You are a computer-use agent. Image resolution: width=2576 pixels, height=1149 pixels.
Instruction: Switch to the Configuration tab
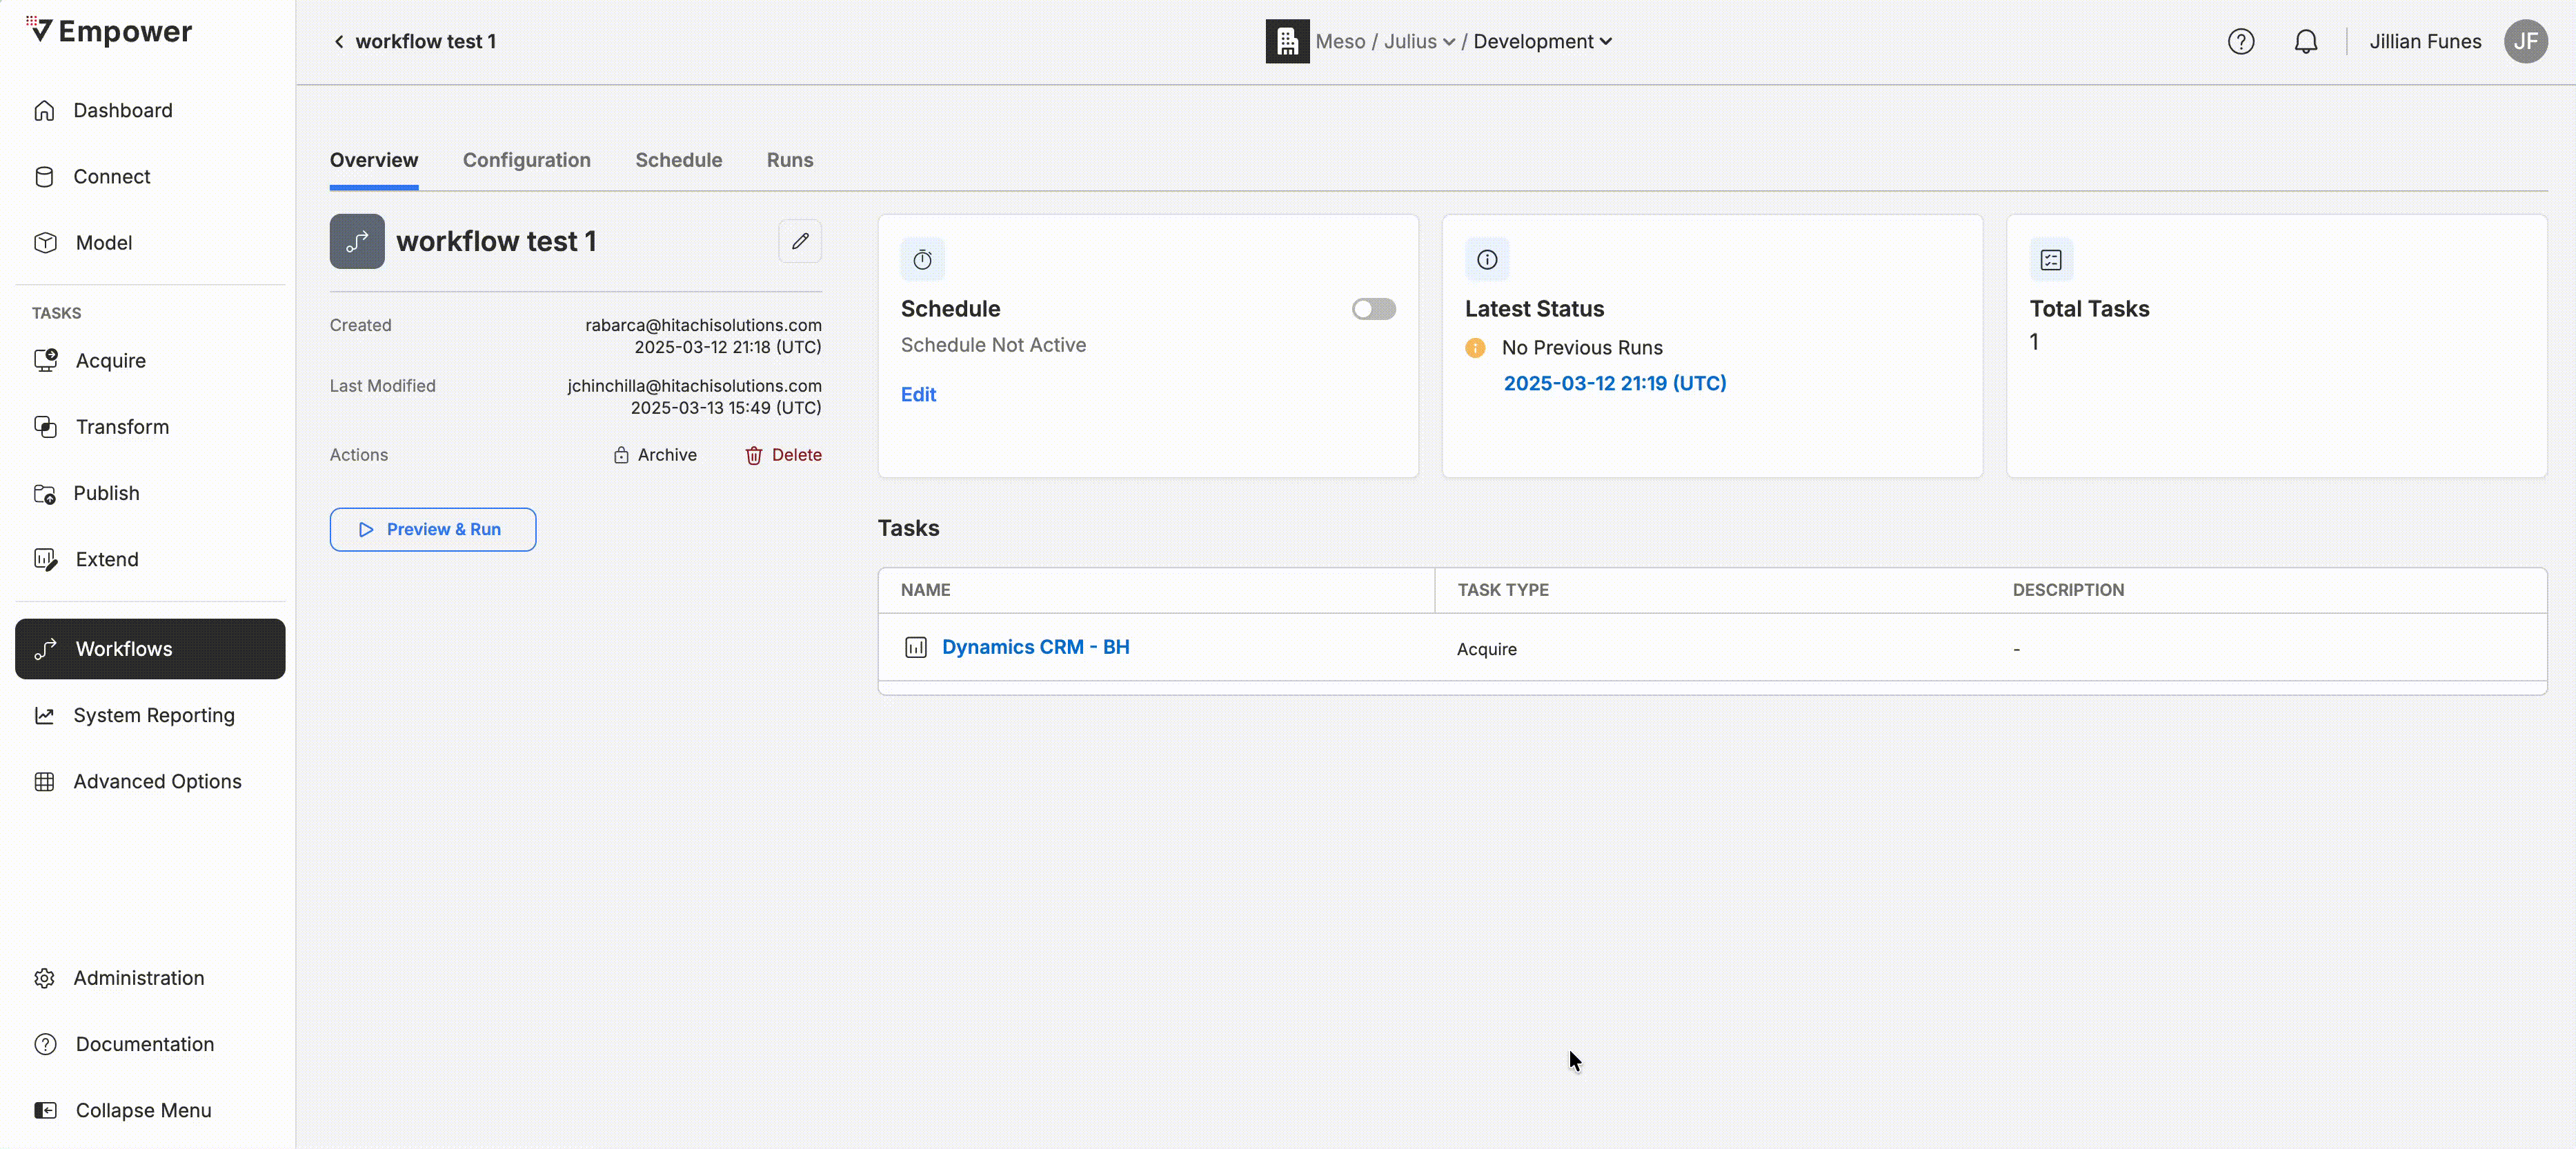click(x=526, y=160)
